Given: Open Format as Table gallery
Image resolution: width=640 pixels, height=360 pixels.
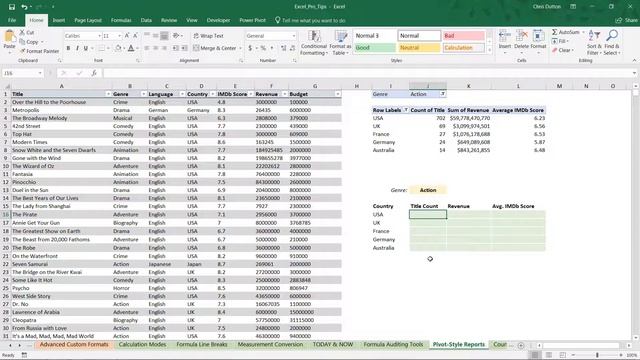Looking at the screenshot, I should pyautogui.click(x=340, y=43).
